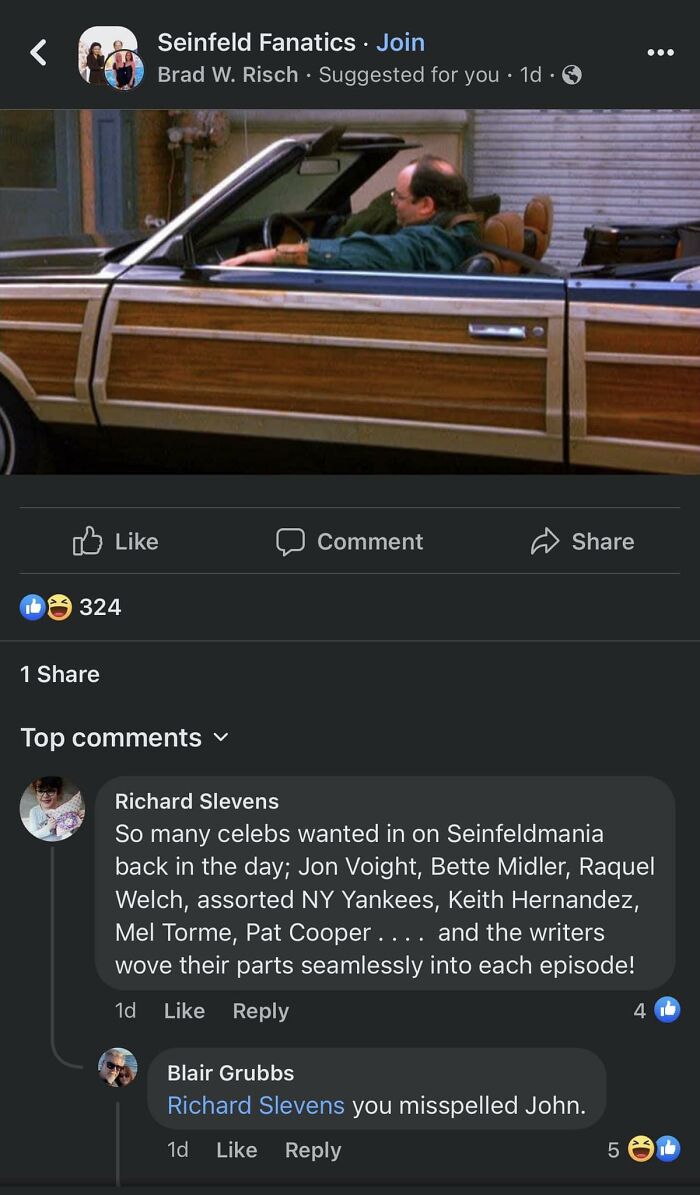Tap the Richard Slevens mention link
The height and width of the screenshot is (1195, 700).
(255, 1105)
